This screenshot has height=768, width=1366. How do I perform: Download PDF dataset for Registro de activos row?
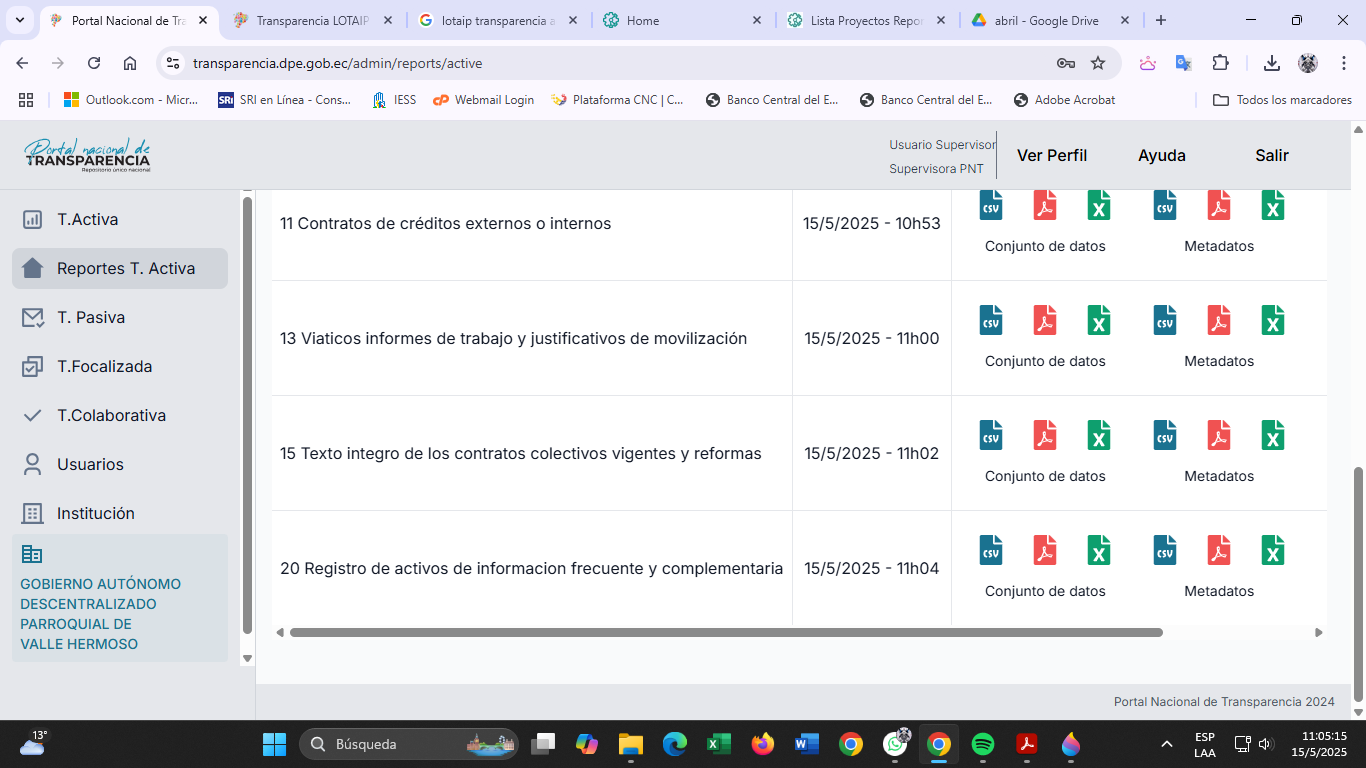(x=1045, y=550)
